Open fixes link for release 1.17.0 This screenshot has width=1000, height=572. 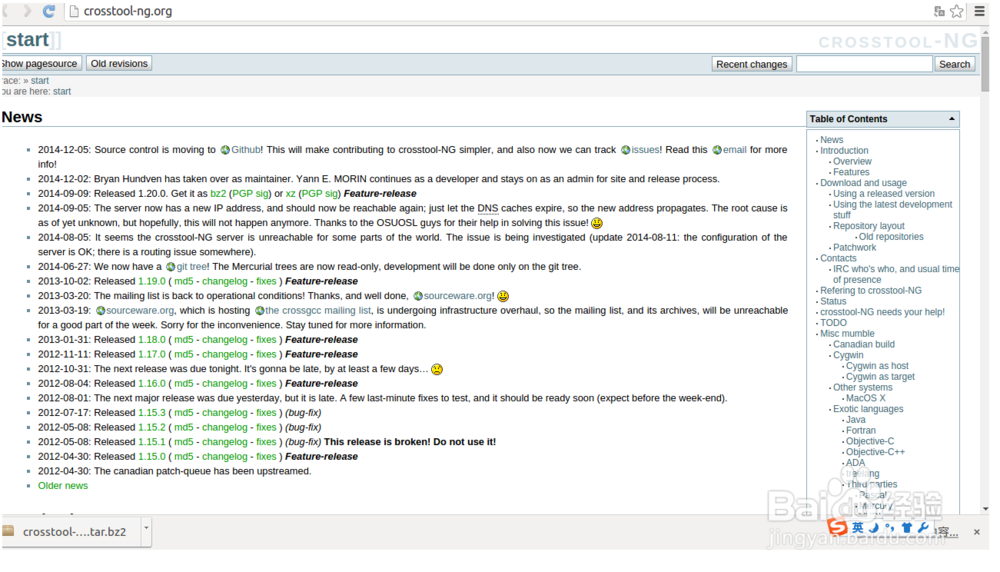[x=266, y=355]
